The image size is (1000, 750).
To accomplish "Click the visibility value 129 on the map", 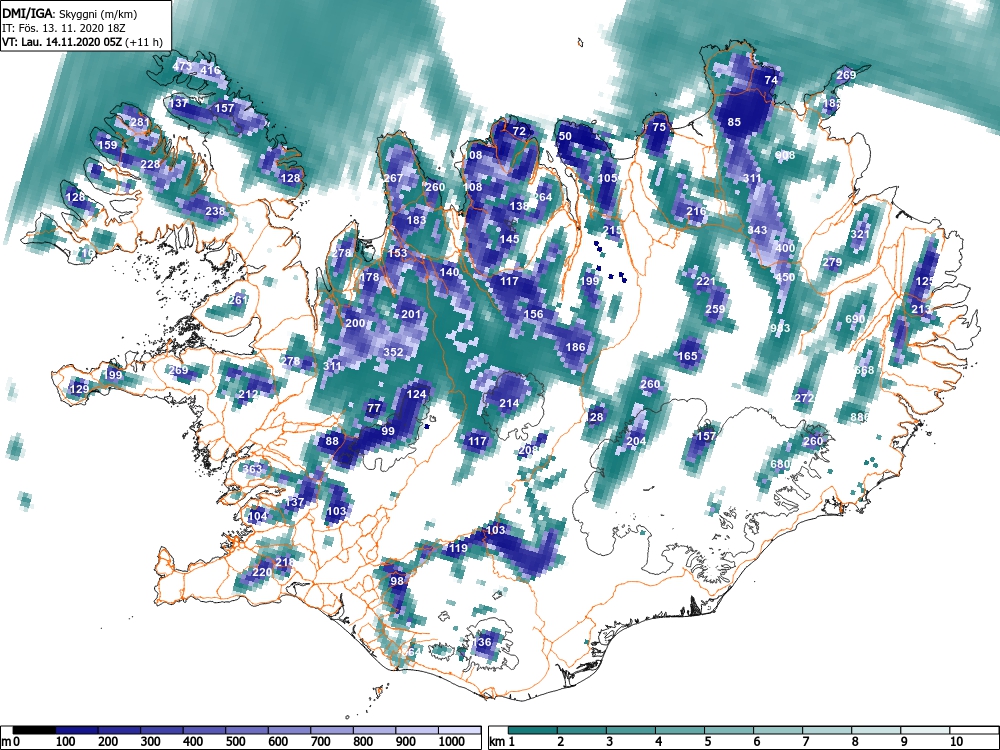I will click(79, 389).
